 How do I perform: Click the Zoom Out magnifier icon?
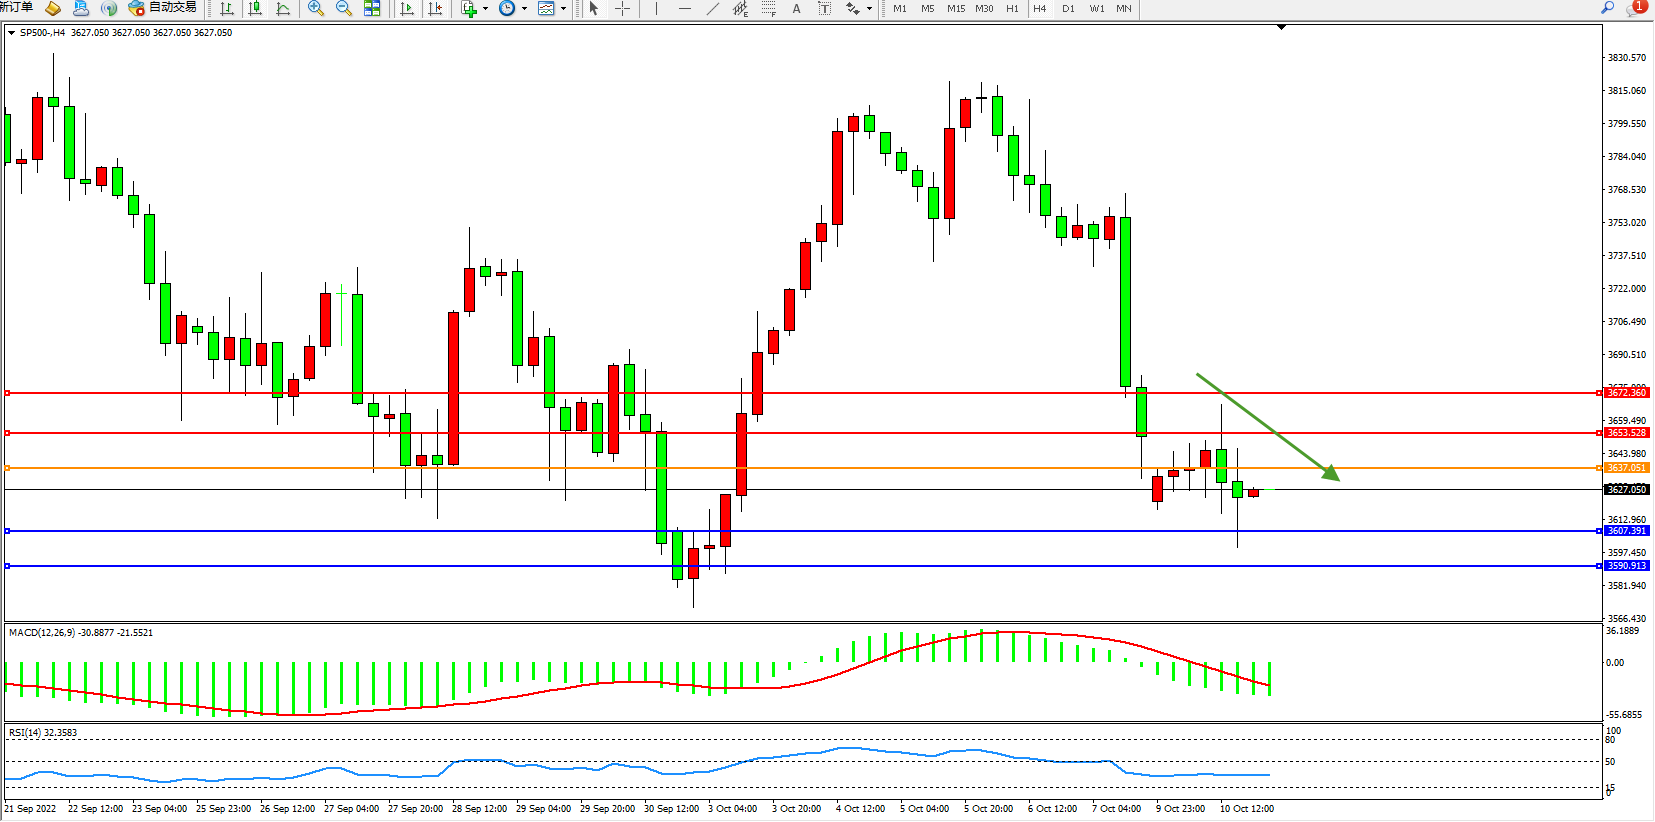[x=344, y=9]
